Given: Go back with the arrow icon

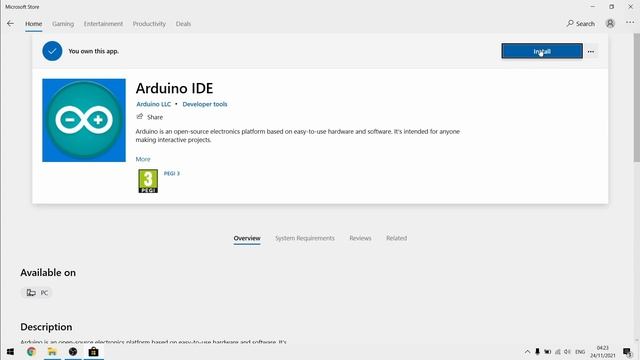Looking at the screenshot, I should [x=10, y=24].
